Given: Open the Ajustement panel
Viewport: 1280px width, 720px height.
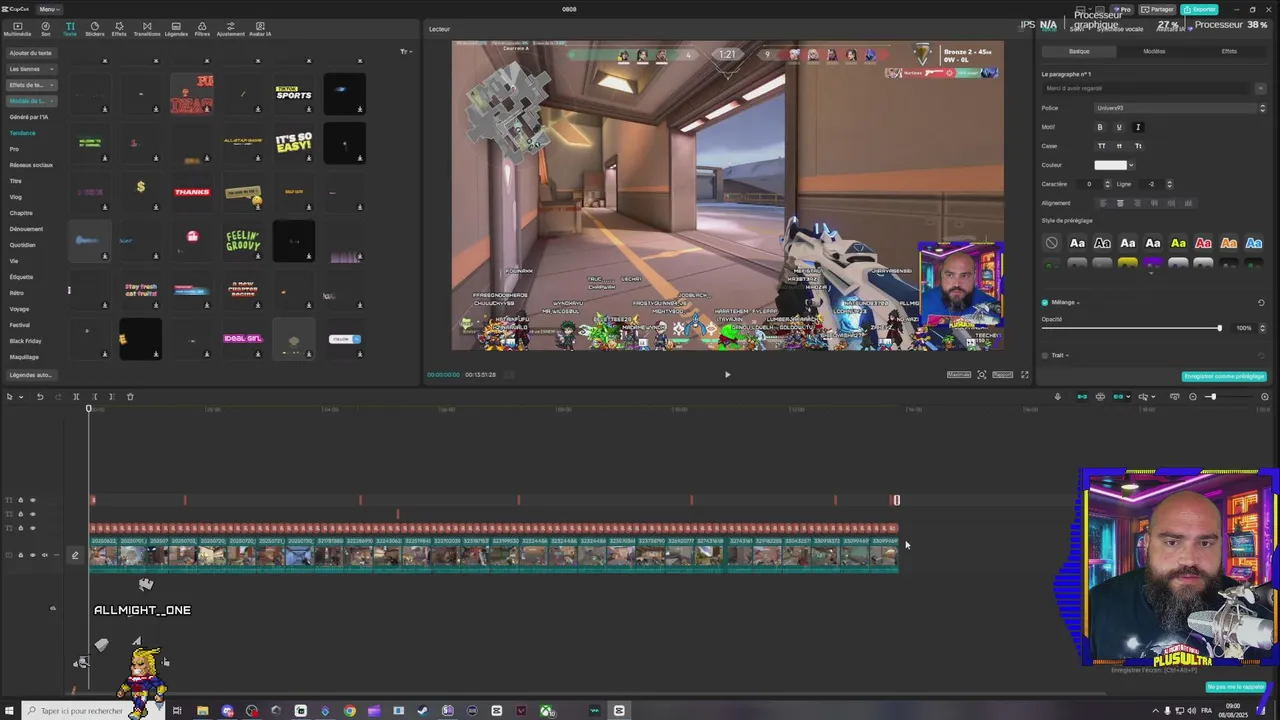Looking at the screenshot, I should [x=230, y=29].
